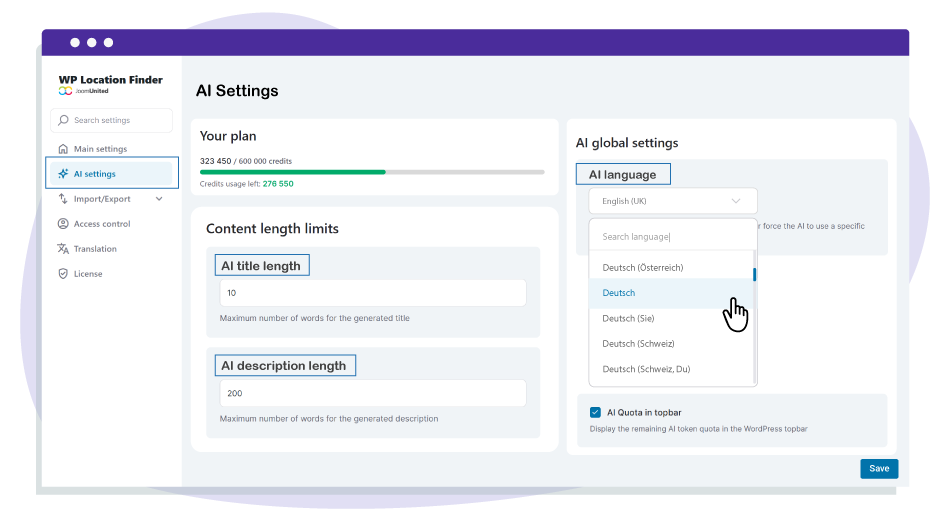Open the English (UK) language dropdown

coord(672,201)
